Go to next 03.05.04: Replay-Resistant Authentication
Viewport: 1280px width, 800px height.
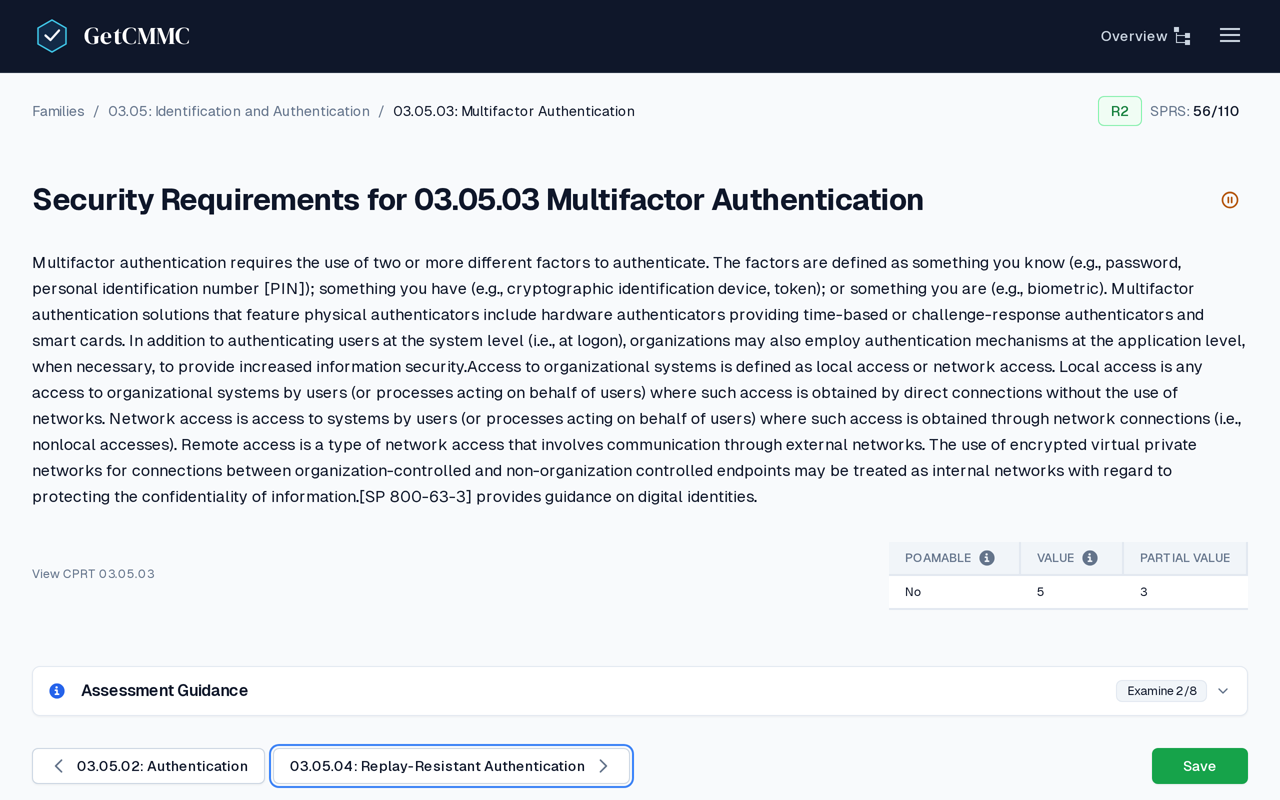tap(451, 766)
